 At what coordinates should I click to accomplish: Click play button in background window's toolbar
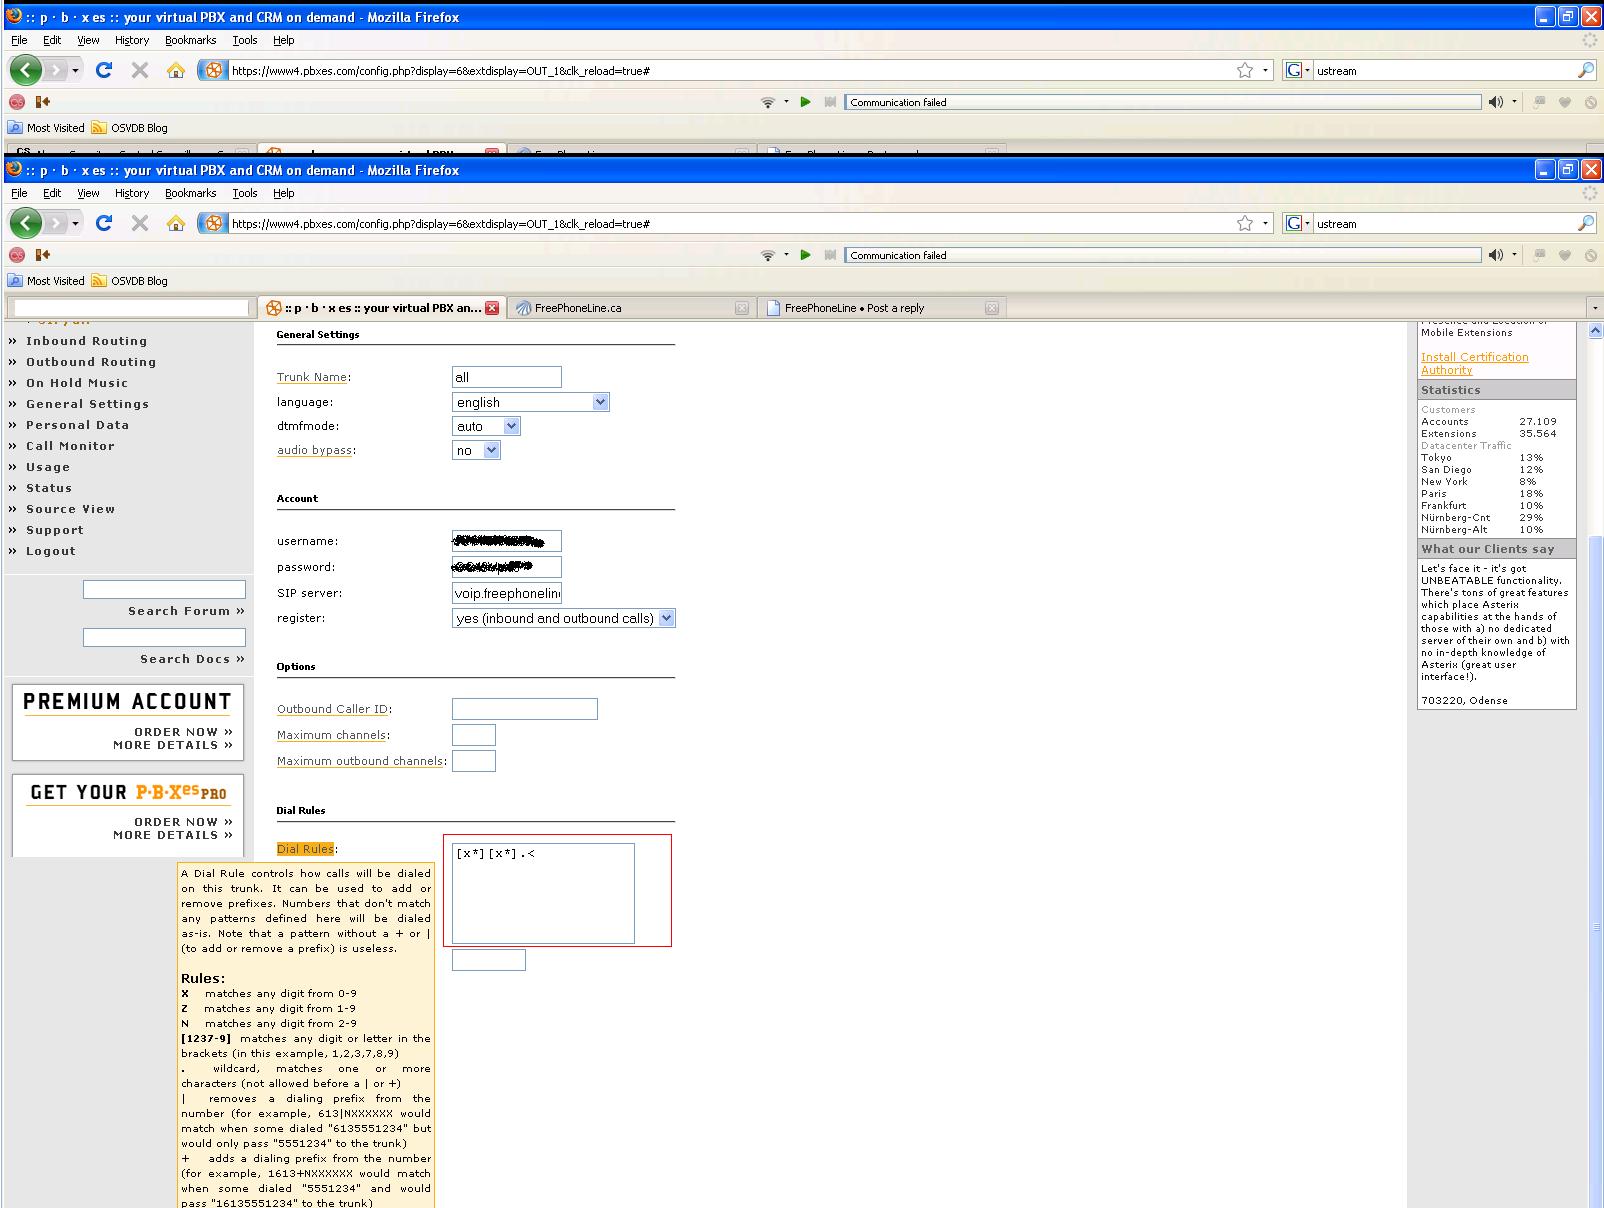(805, 102)
